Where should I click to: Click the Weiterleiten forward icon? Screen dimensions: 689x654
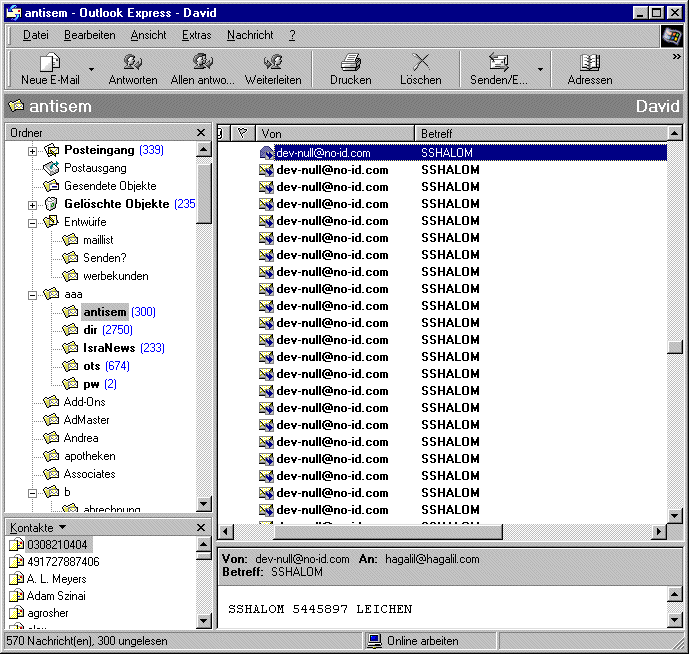point(273,63)
